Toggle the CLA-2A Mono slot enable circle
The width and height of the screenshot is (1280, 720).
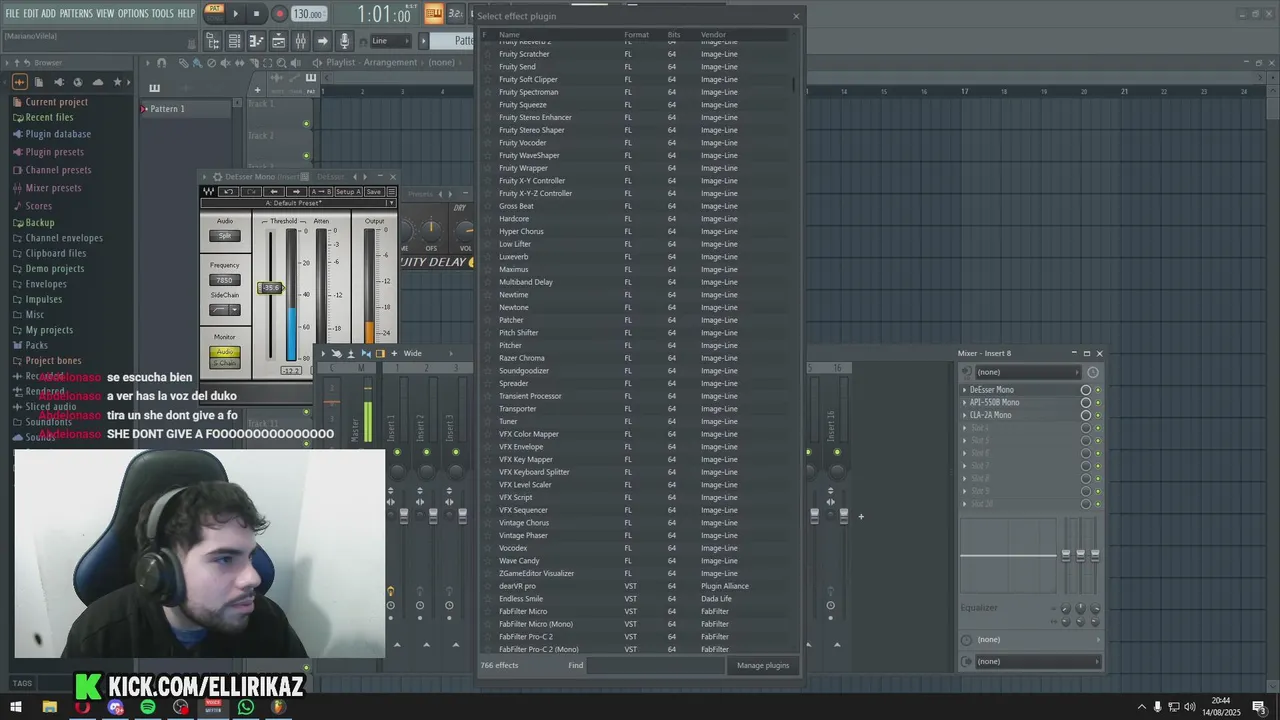[x=1086, y=415]
